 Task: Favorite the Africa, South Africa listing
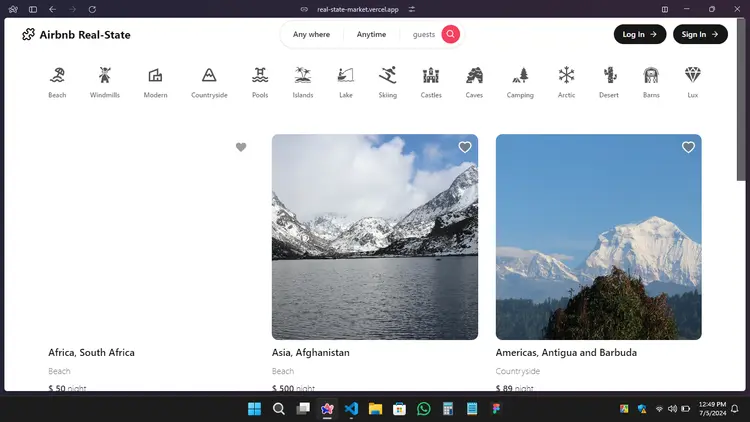[x=241, y=147]
